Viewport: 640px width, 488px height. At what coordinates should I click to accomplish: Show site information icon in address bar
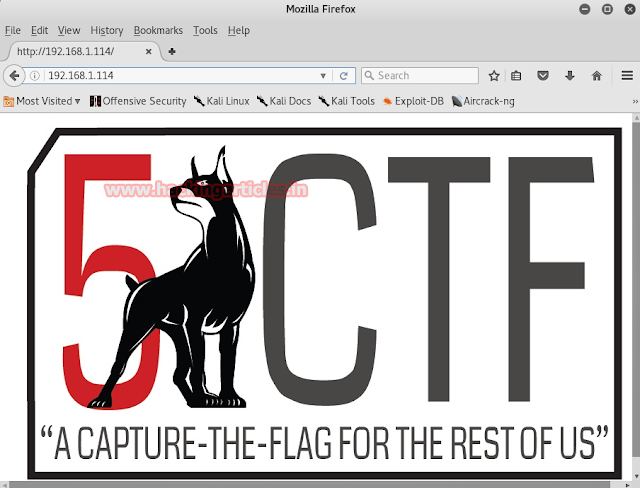pos(35,75)
